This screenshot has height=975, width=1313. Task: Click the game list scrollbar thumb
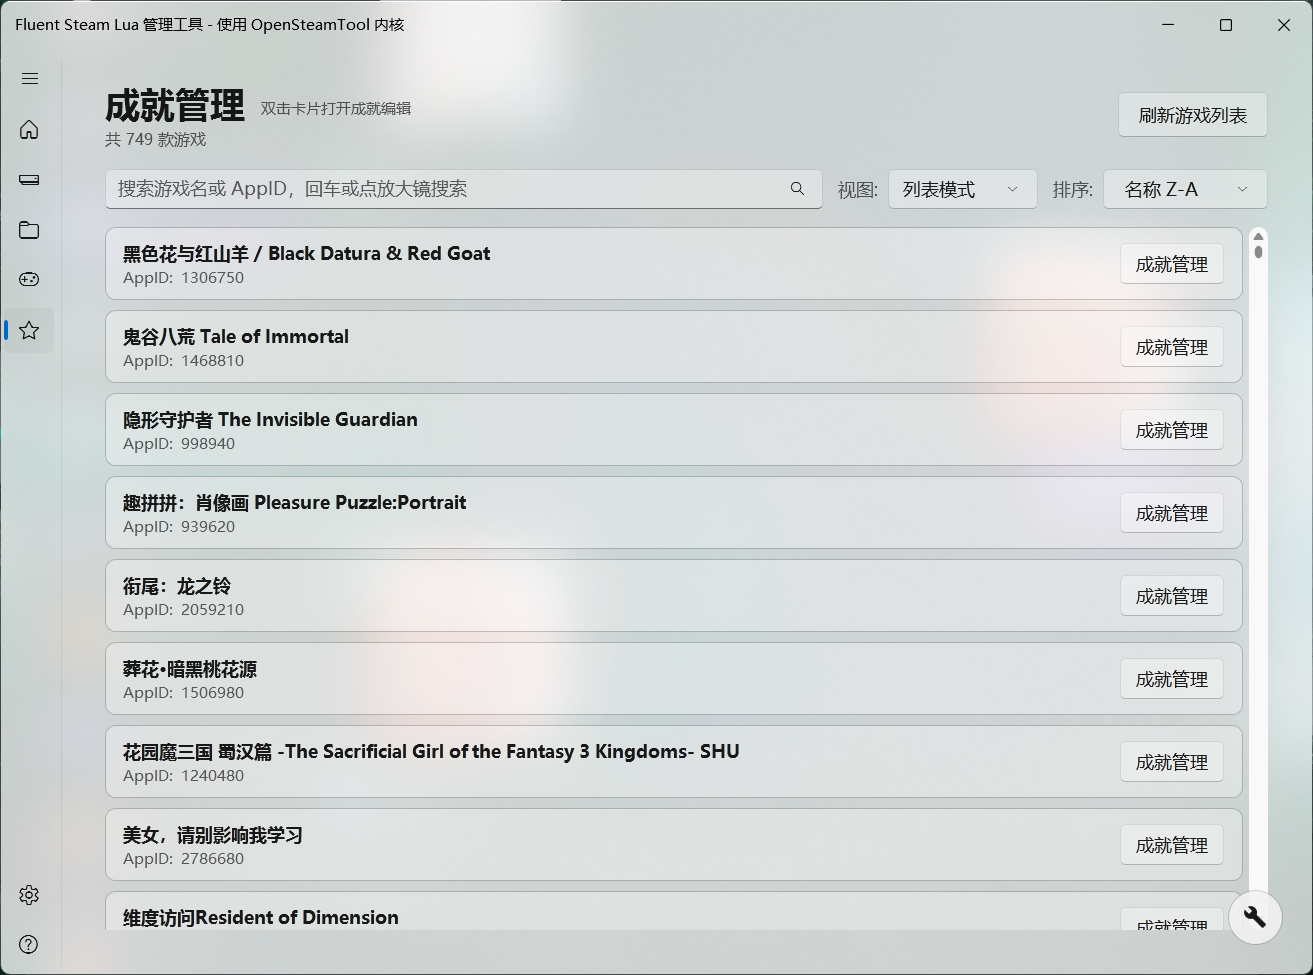pyautogui.click(x=1258, y=252)
